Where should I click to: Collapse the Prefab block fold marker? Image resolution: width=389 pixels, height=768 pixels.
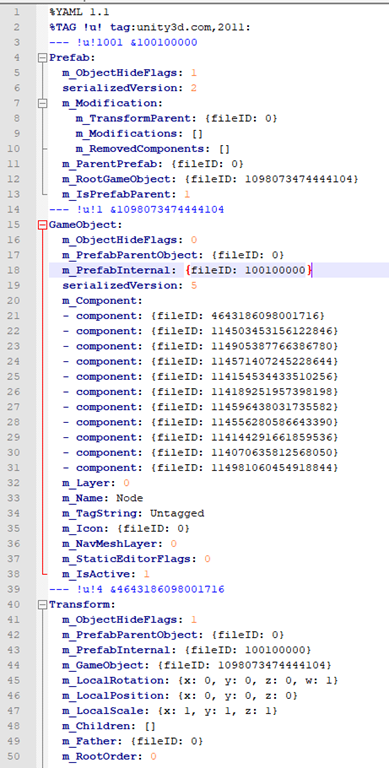coord(43,58)
